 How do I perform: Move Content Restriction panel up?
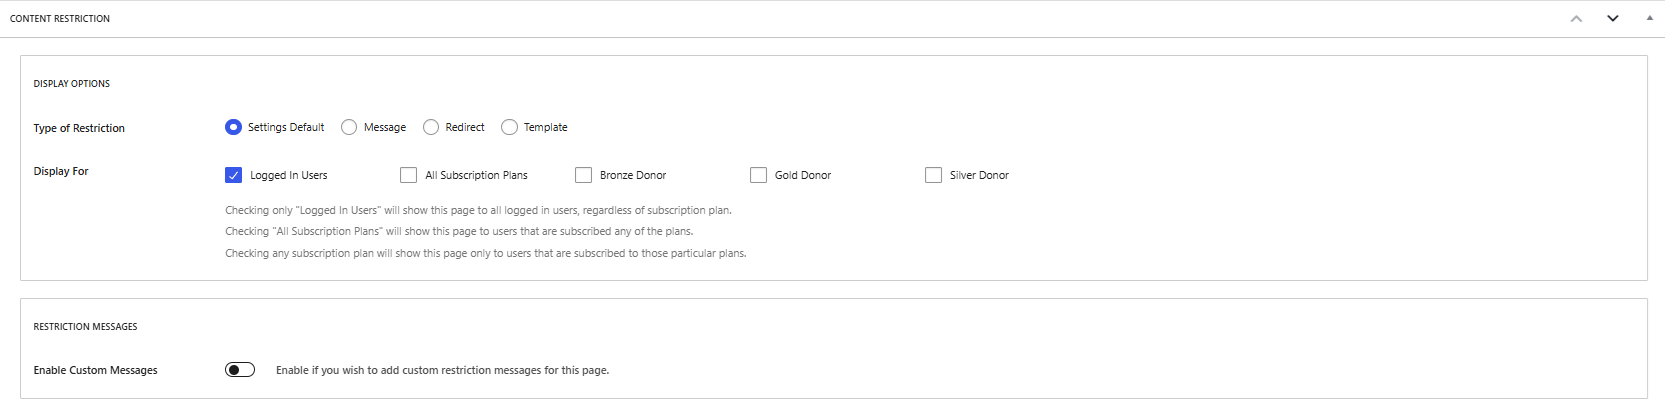(1576, 19)
